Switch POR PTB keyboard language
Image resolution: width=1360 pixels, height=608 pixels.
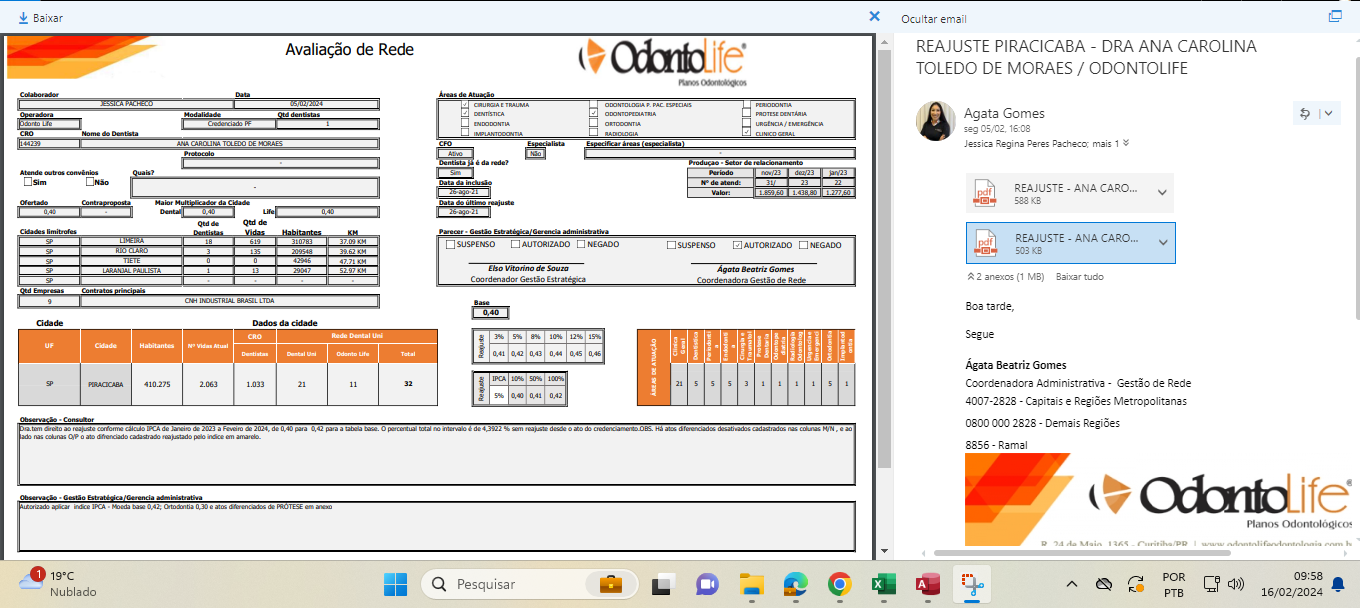[x=1174, y=584]
